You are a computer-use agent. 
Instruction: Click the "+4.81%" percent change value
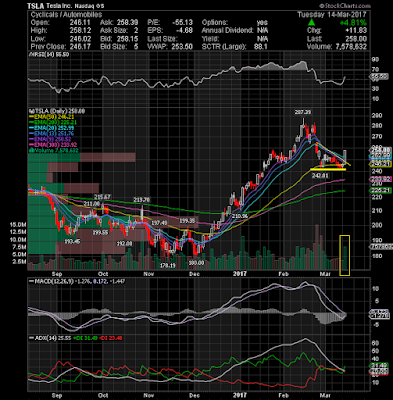353,23
